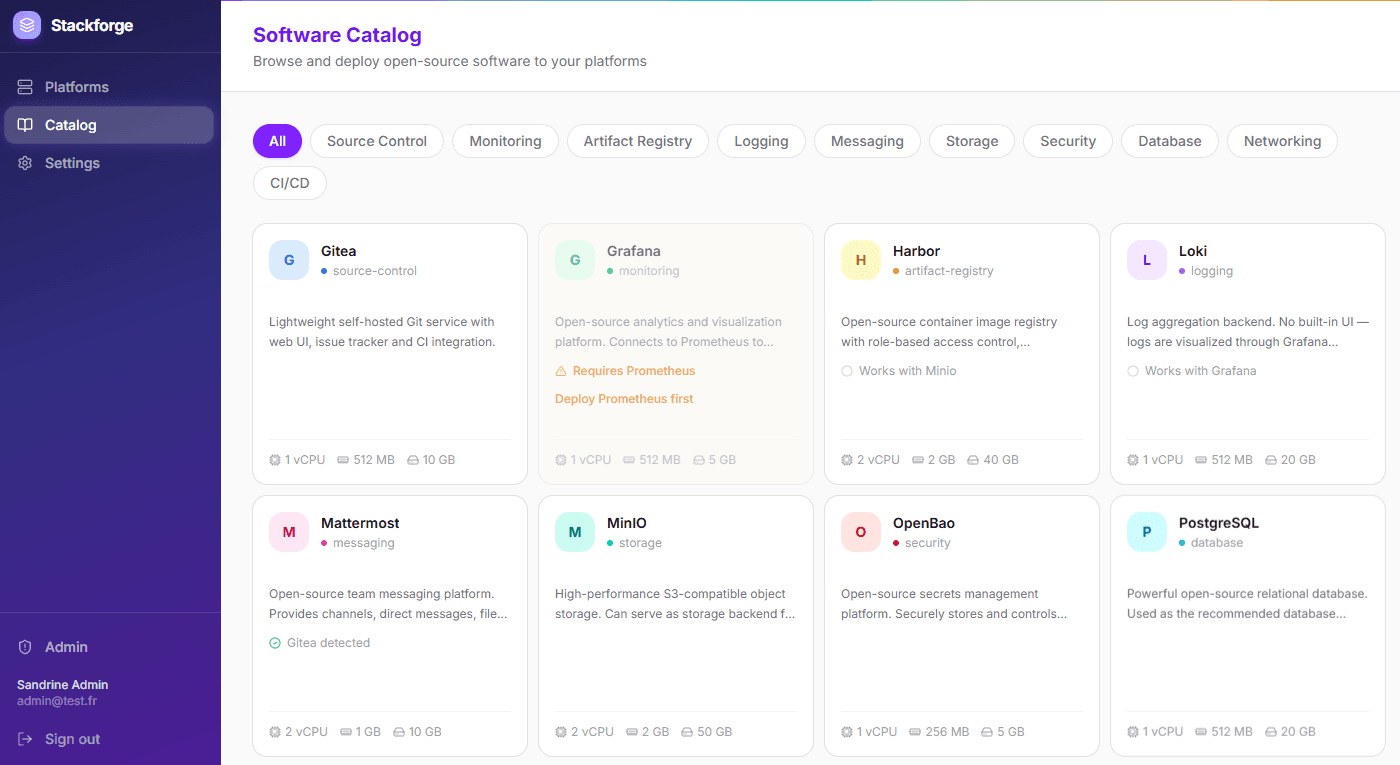Filter by Networking category
Viewport: 1400px width, 765px height.
pyautogui.click(x=1282, y=141)
